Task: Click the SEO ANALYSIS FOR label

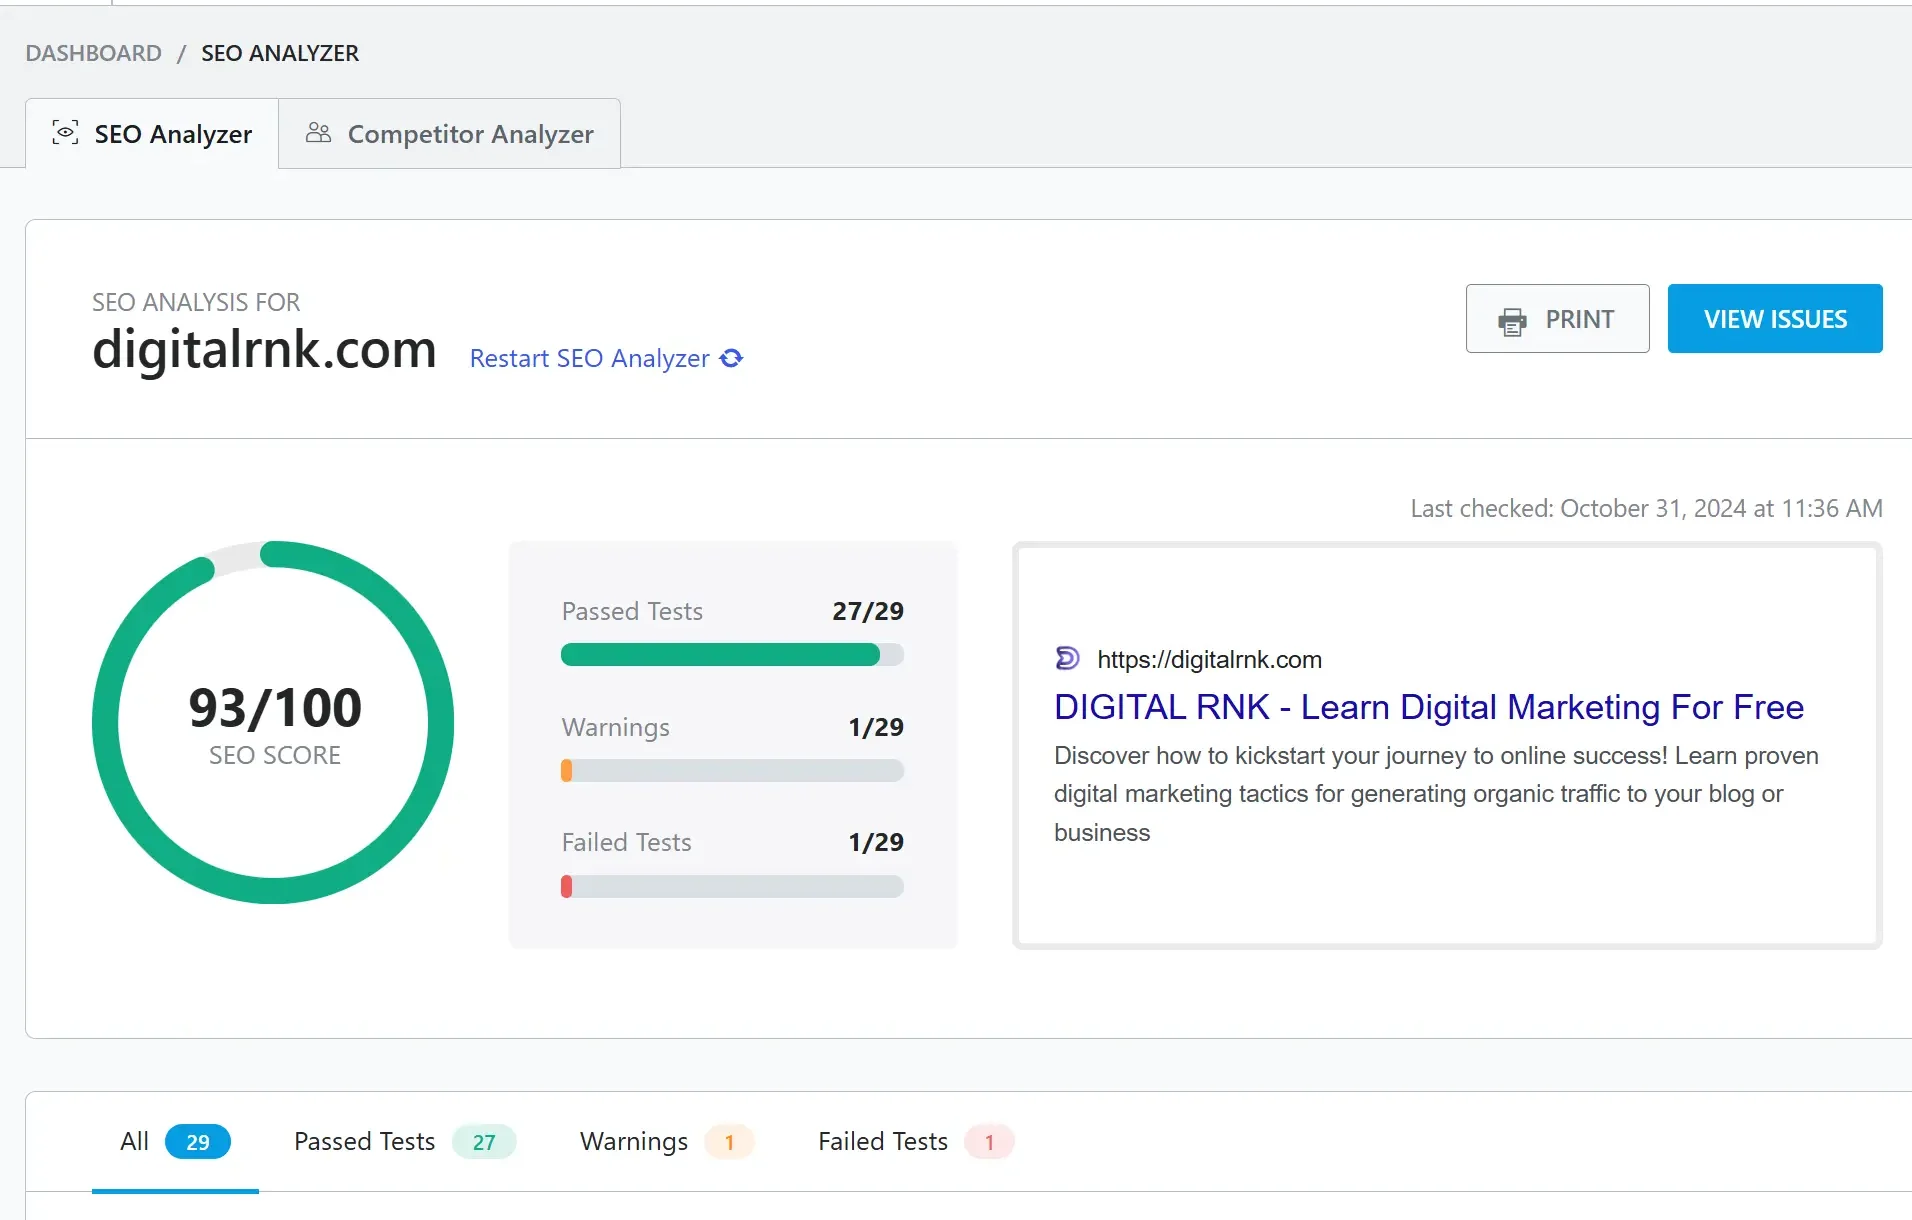Action: [196, 302]
